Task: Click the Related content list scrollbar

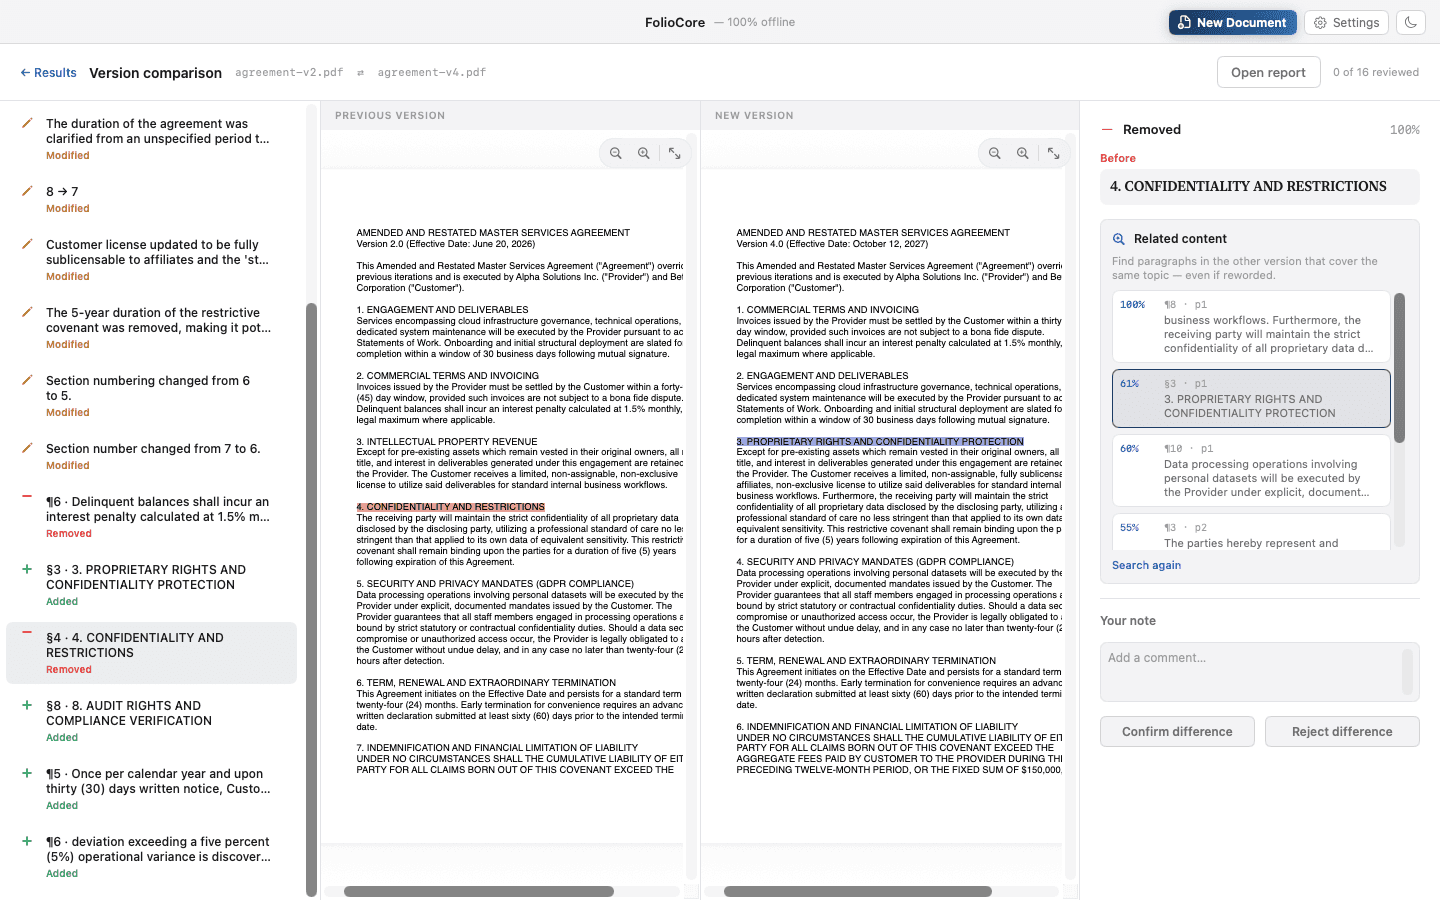Action: [x=1399, y=368]
